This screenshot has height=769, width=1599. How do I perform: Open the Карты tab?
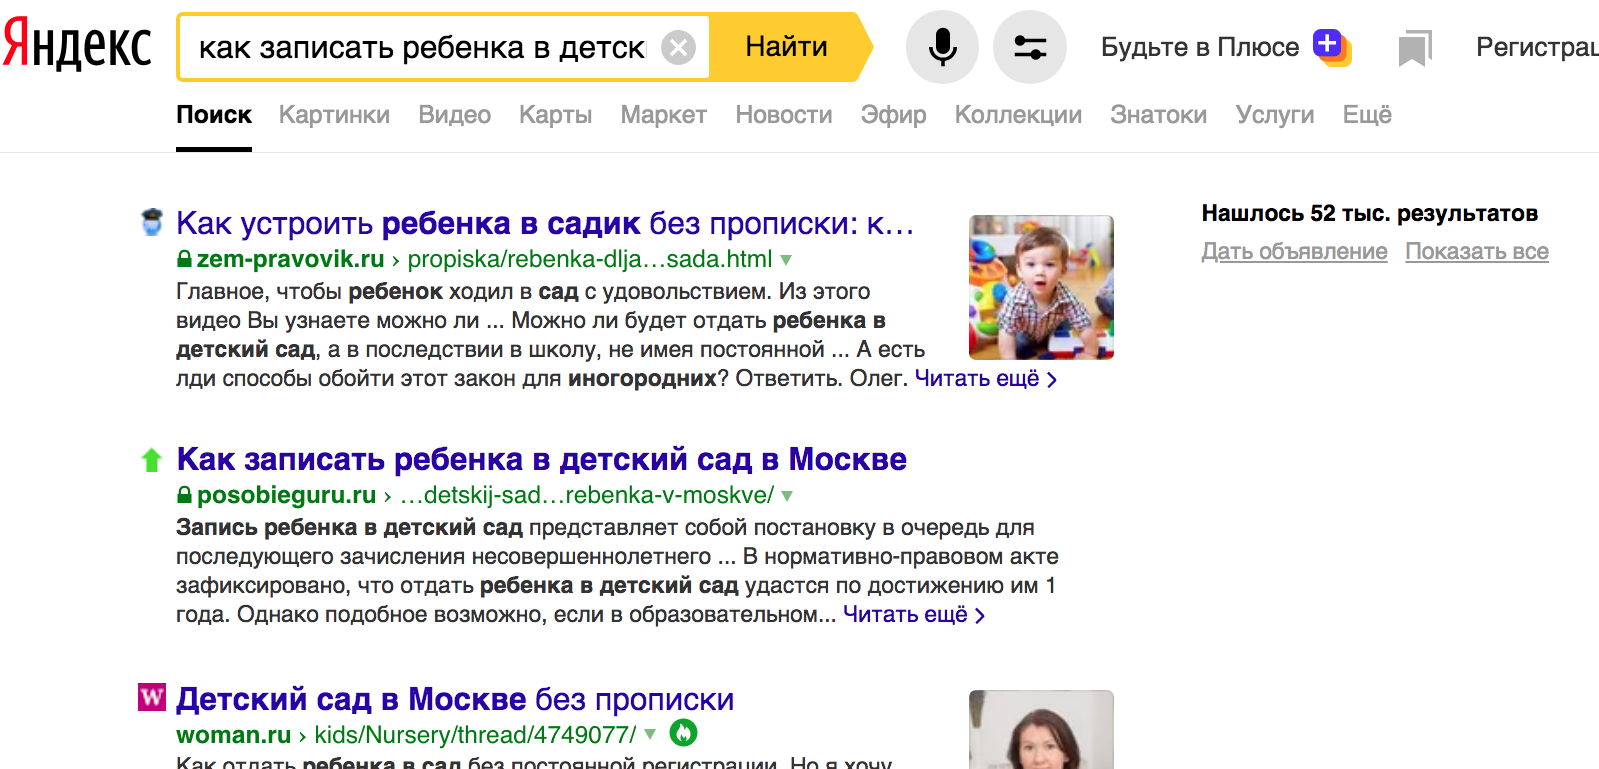(555, 115)
